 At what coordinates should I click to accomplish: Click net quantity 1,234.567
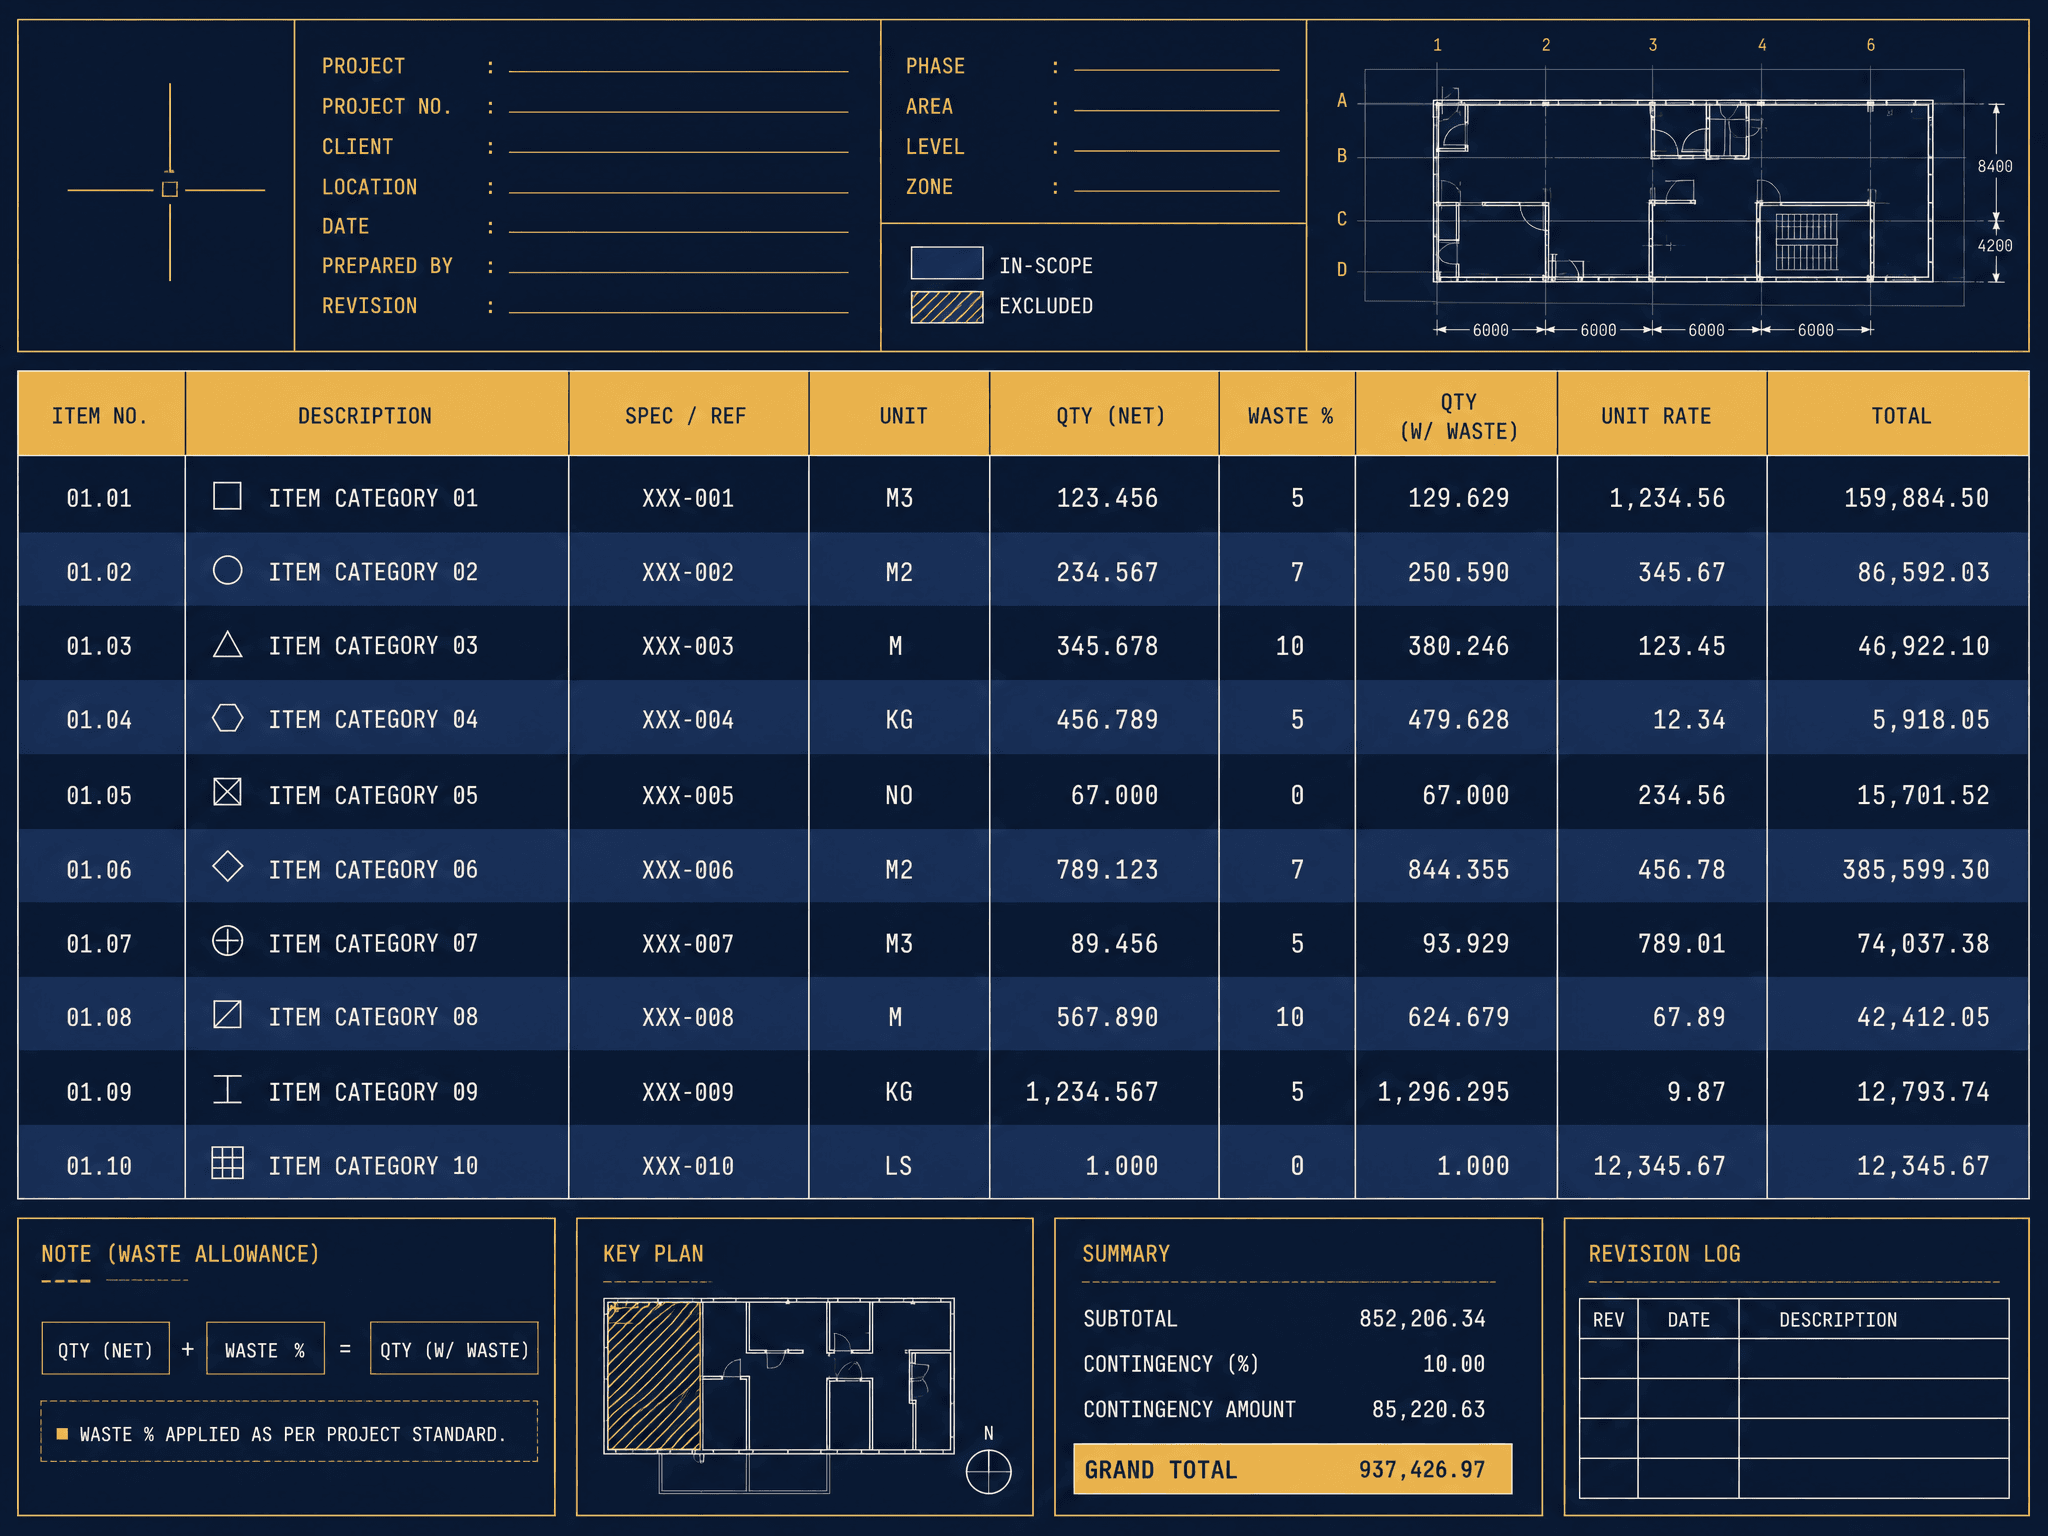tap(1092, 1092)
